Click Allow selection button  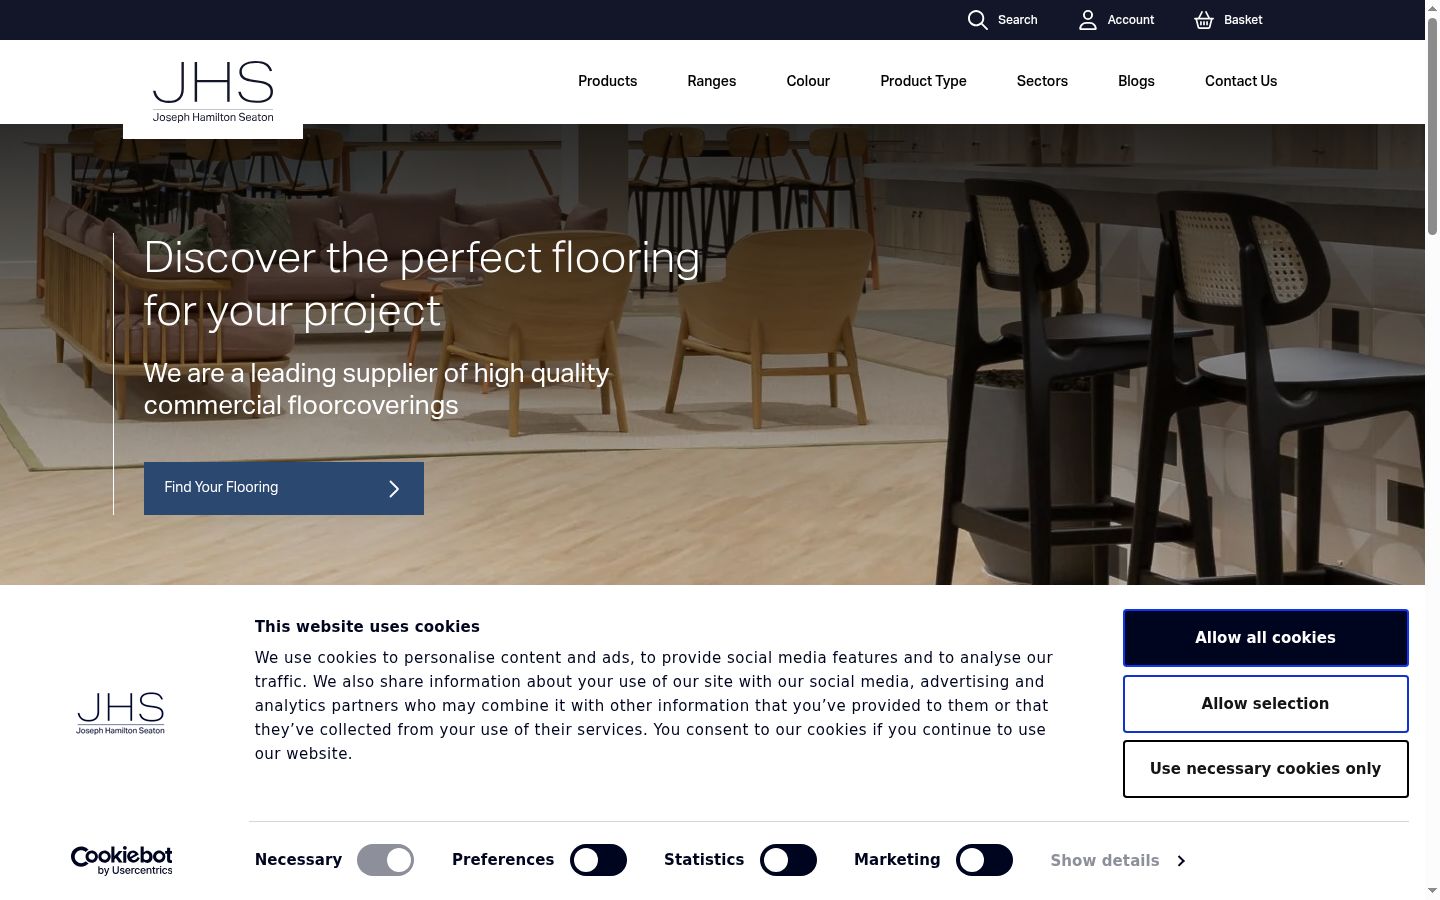click(1265, 704)
